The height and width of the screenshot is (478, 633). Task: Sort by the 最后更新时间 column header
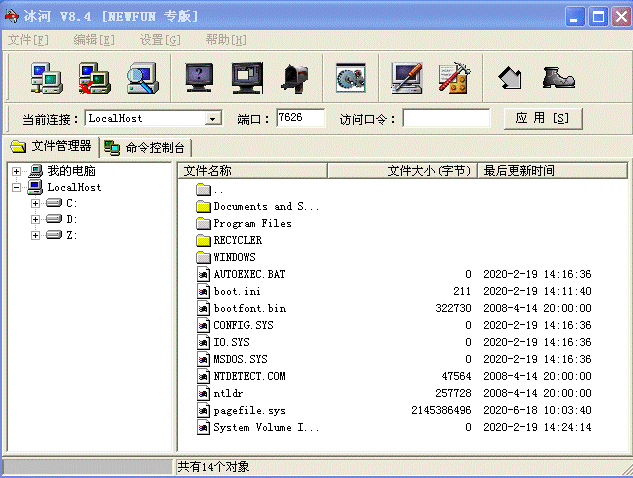(552, 170)
